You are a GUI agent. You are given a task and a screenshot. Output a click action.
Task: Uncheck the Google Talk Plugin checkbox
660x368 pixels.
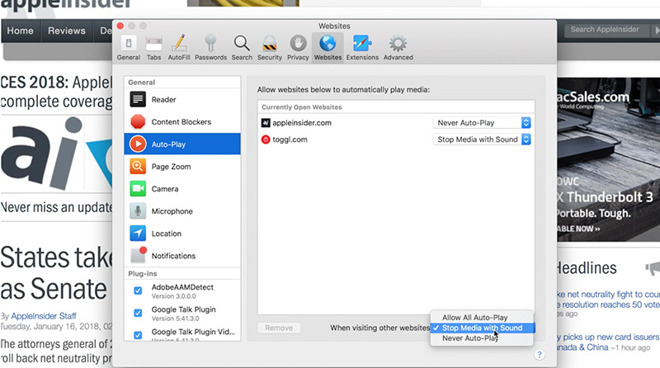[138, 313]
